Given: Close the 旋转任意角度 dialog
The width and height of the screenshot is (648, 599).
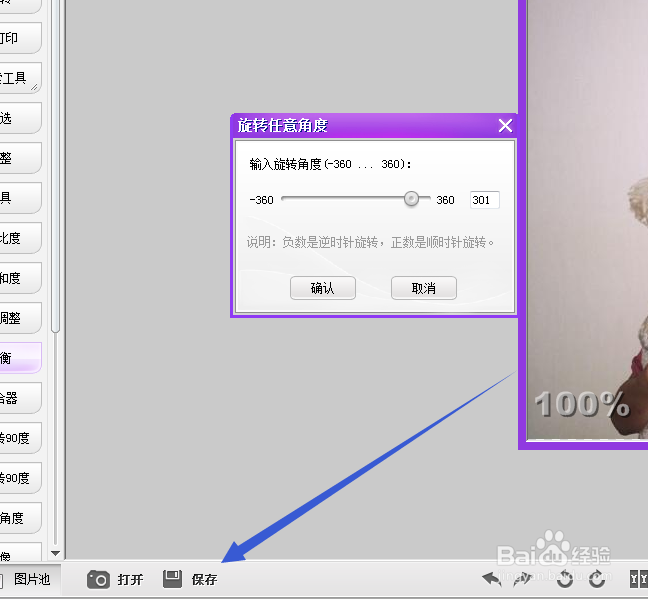Looking at the screenshot, I should tap(505, 125).
